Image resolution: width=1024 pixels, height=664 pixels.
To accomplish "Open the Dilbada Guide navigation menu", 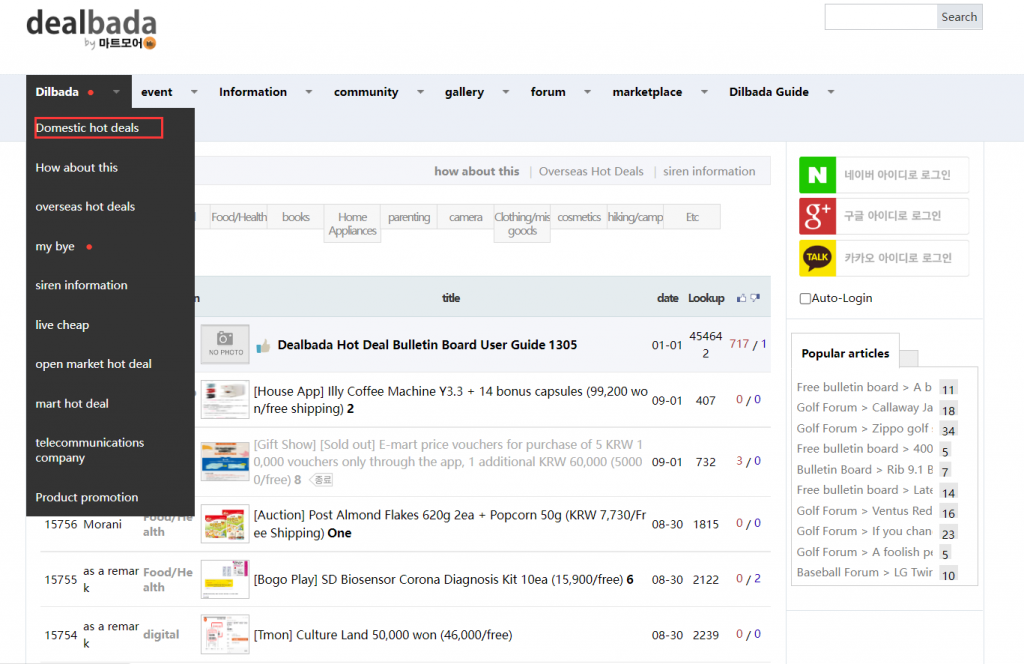I will 769,92.
